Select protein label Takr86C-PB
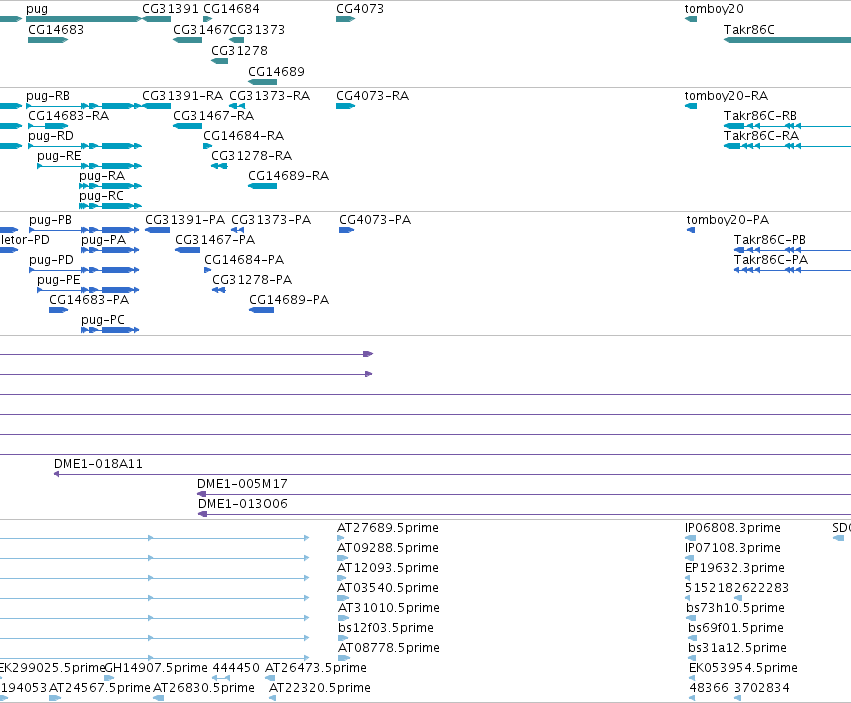The image size is (851, 703). coord(770,240)
